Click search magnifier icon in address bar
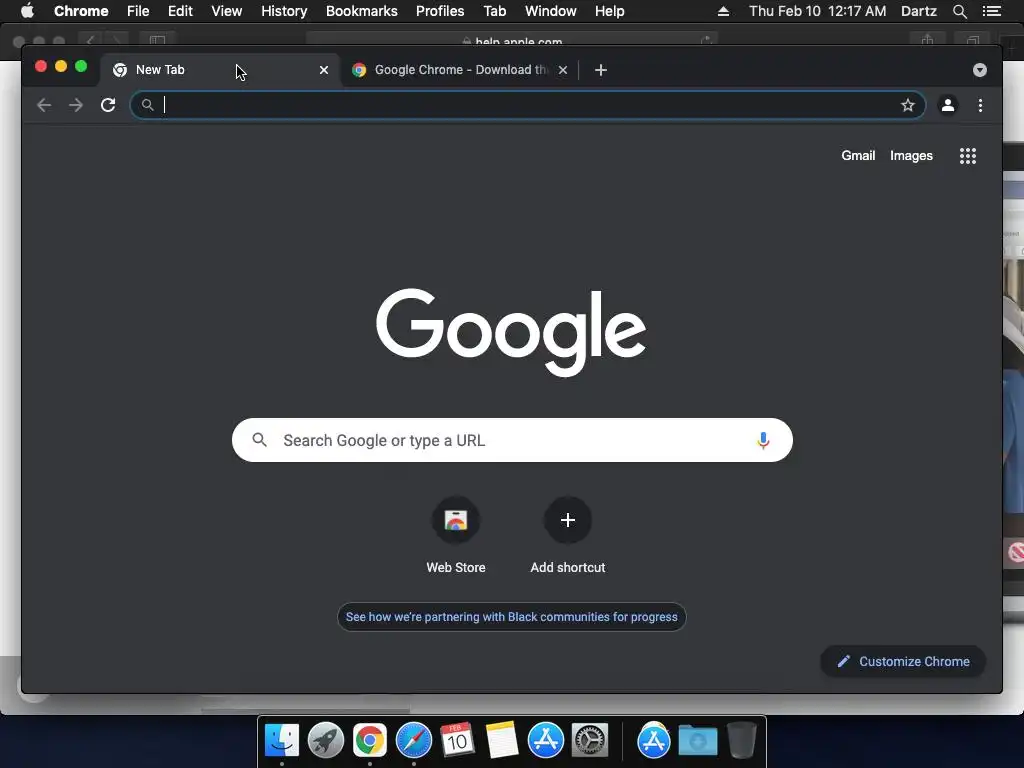The image size is (1024, 768). point(148,105)
